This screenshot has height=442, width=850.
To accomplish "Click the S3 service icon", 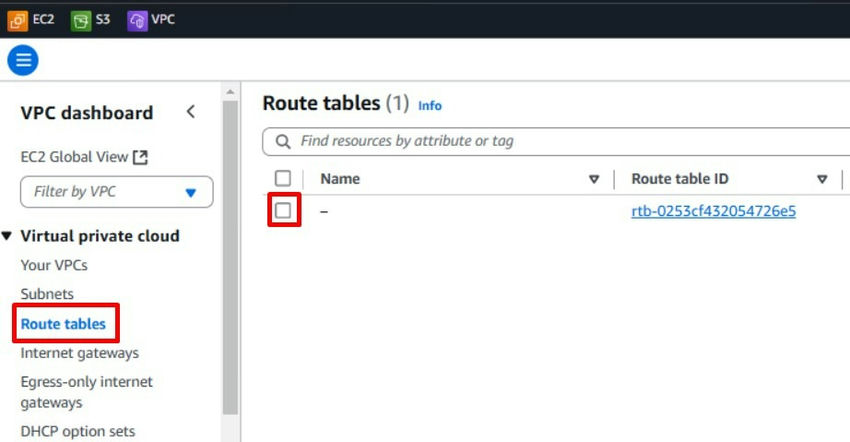I will pos(80,19).
